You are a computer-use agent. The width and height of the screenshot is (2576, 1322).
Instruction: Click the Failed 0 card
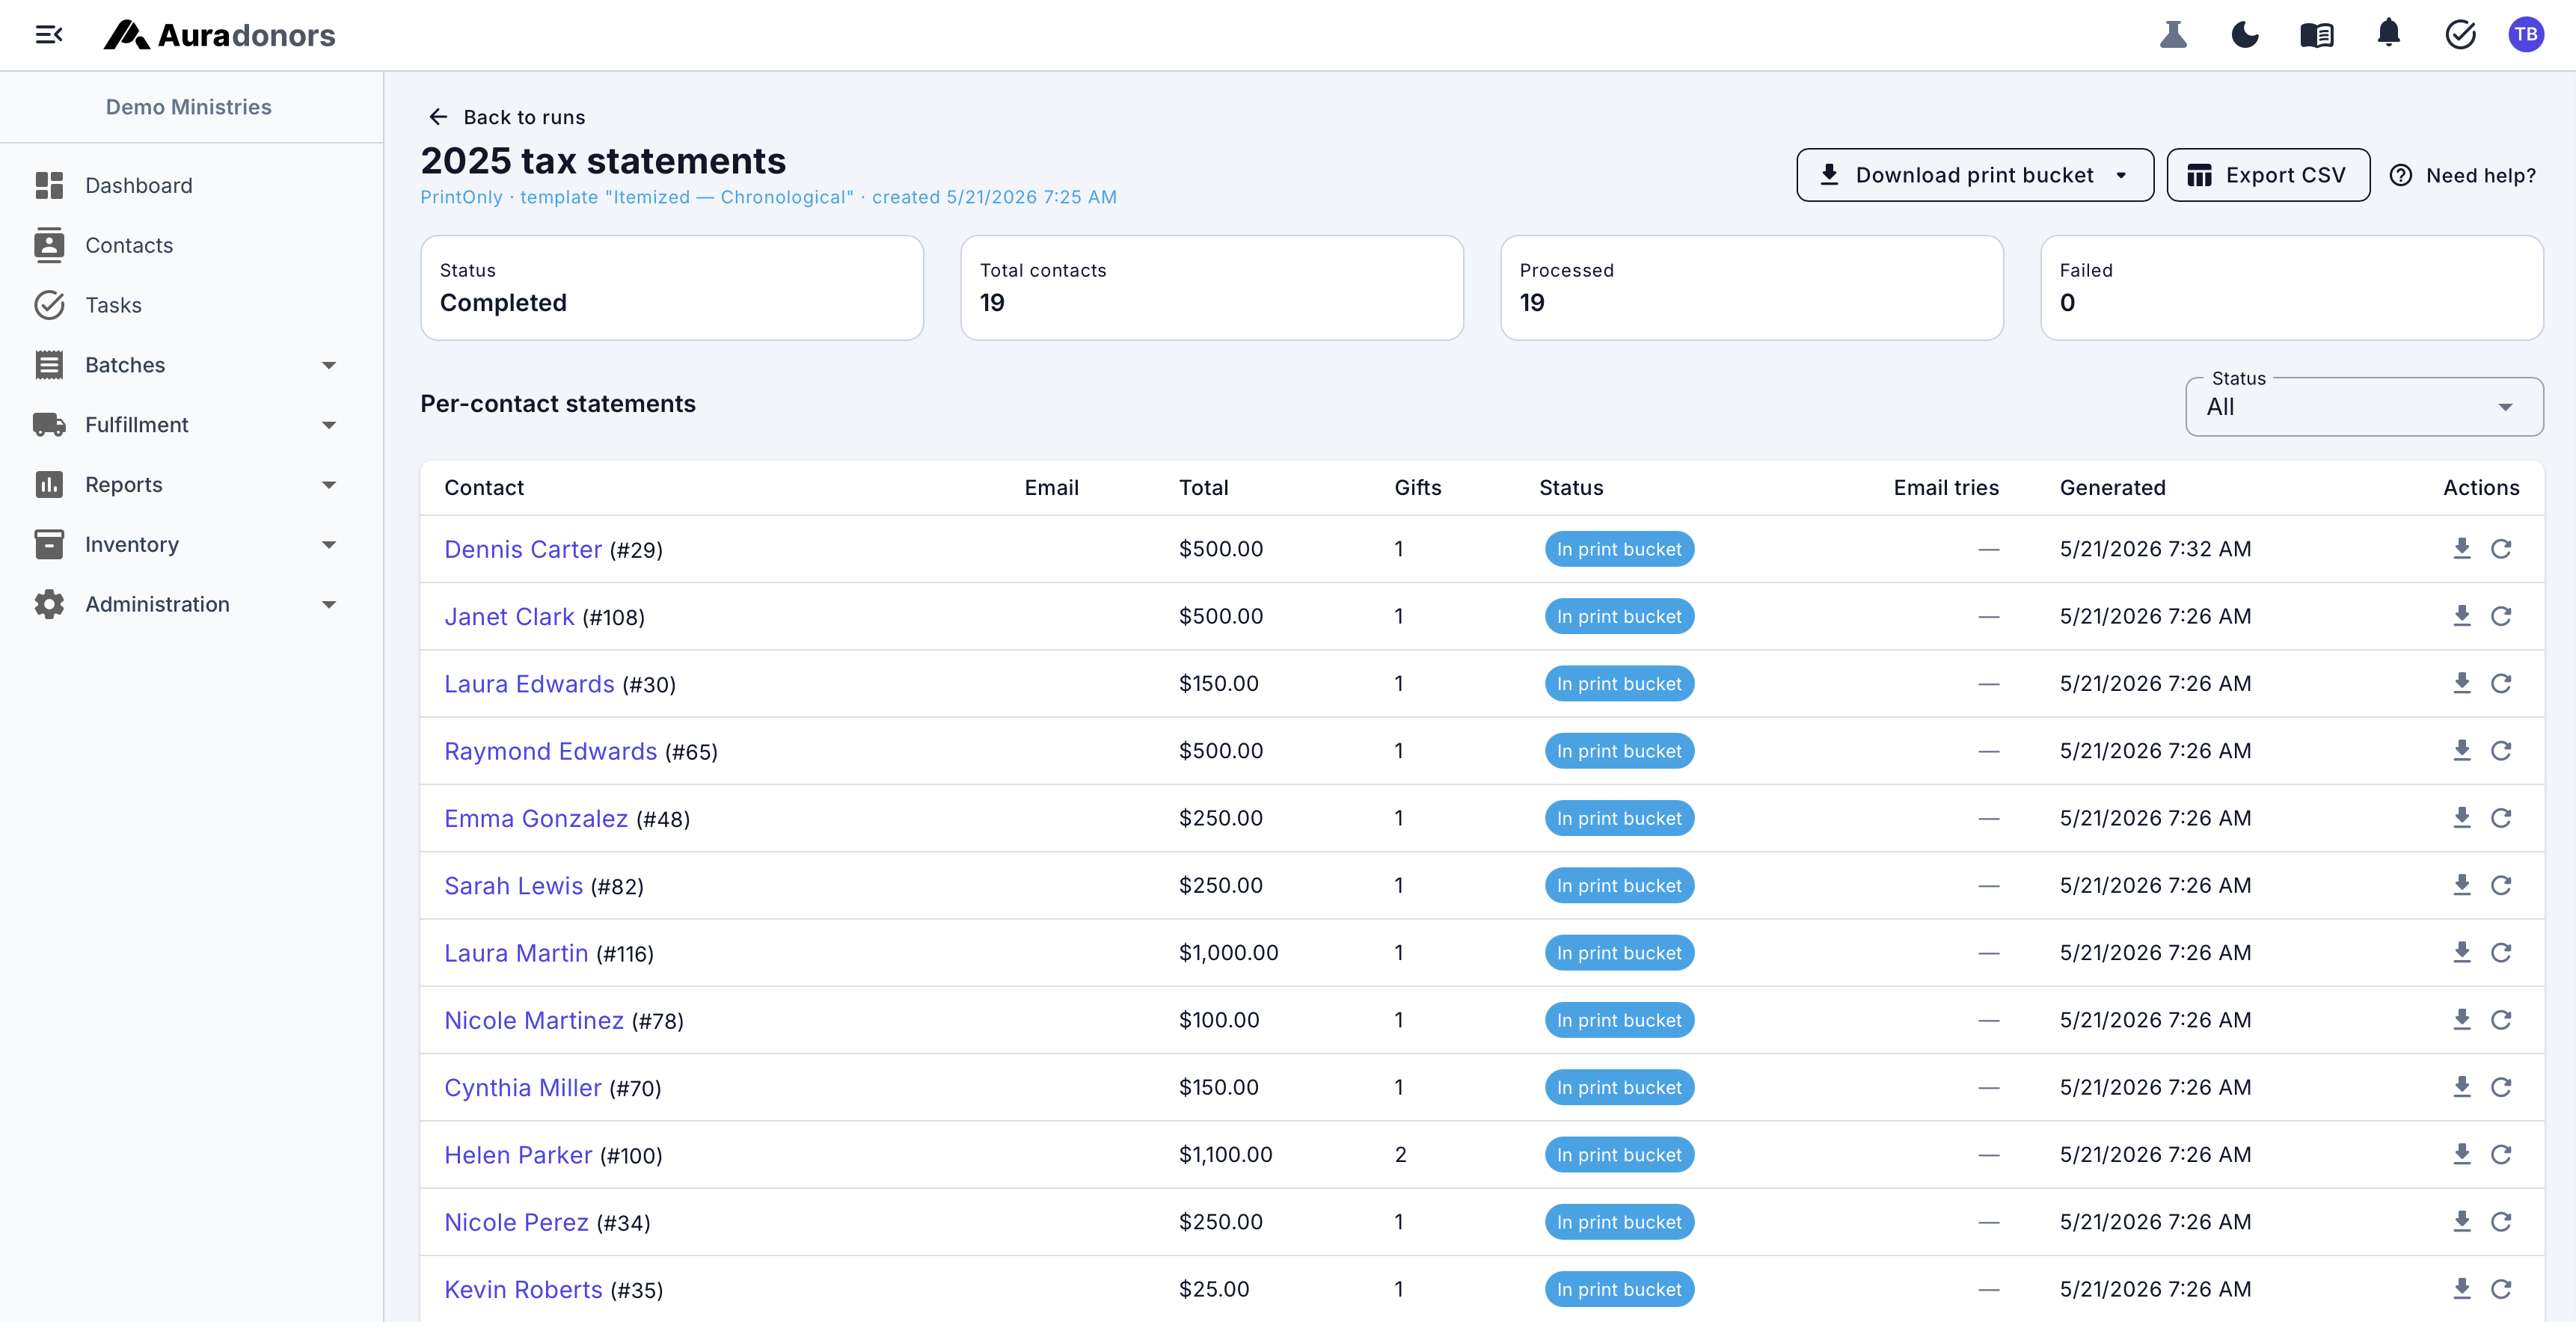(x=2292, y=288)
